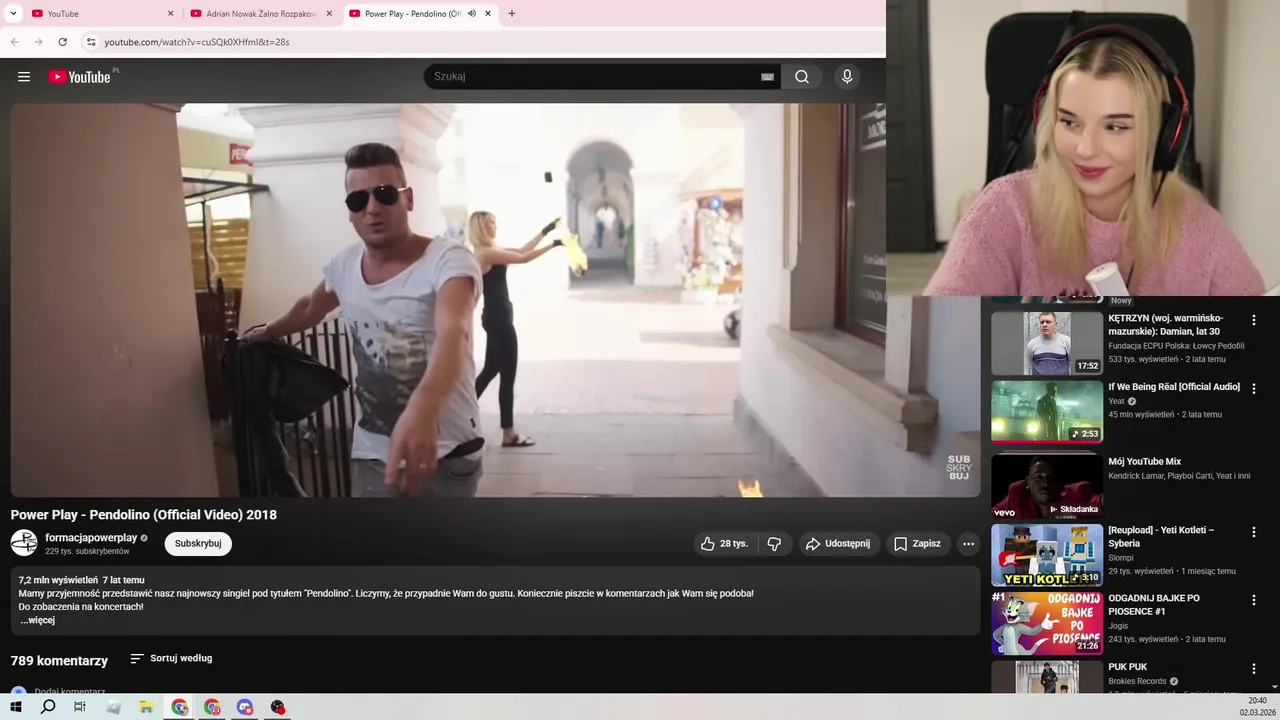Open the formacjapowerplay channel avatar

(x=24, y=543)
